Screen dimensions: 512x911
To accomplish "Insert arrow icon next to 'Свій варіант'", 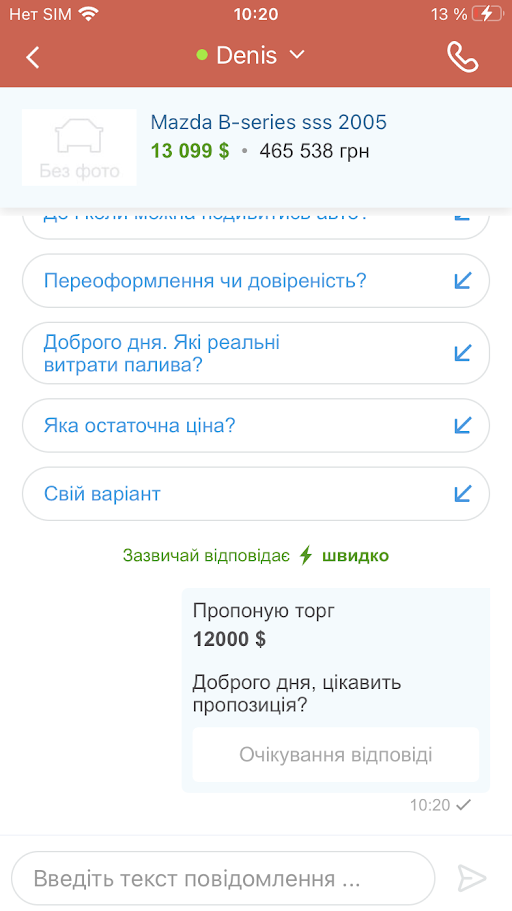I will (x=462, y=494).
